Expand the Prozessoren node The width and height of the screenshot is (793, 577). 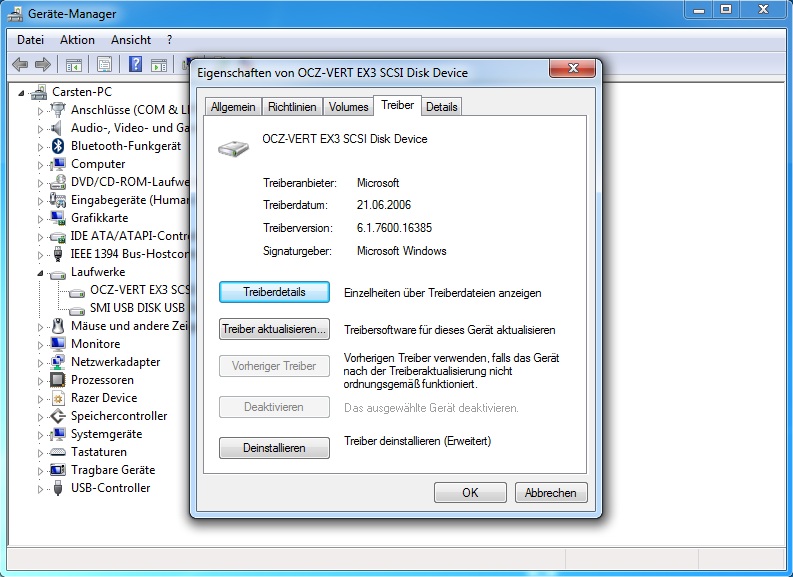[40, 381]
